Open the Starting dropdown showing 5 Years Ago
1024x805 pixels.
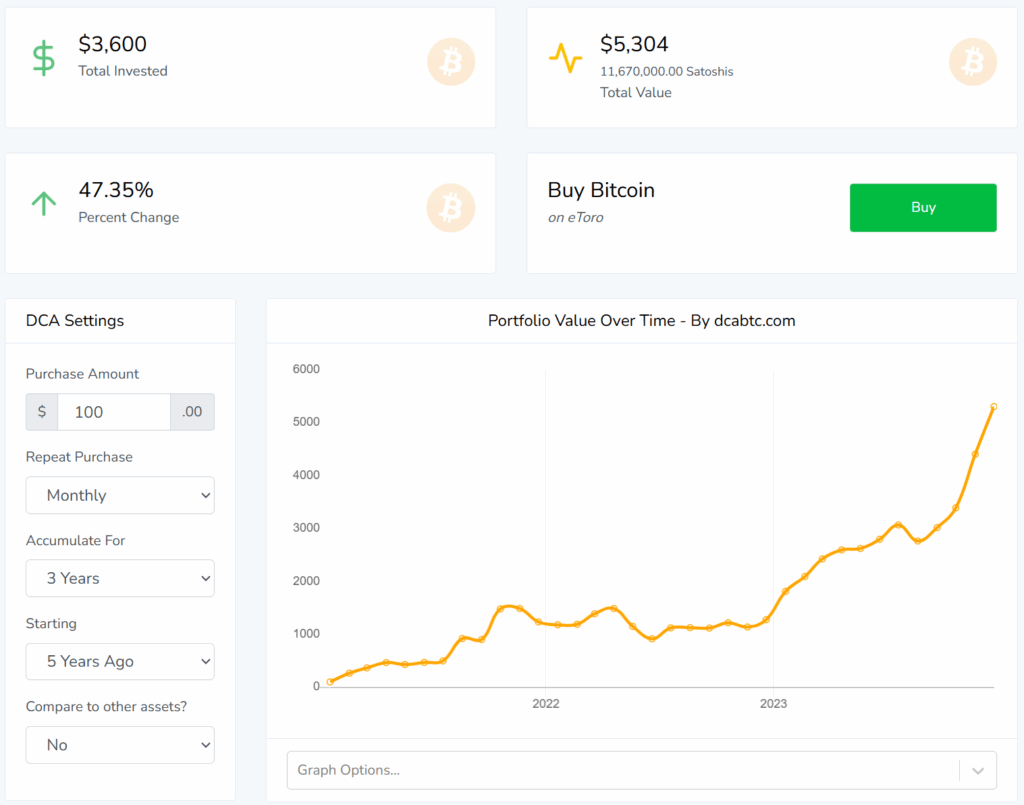119,661
